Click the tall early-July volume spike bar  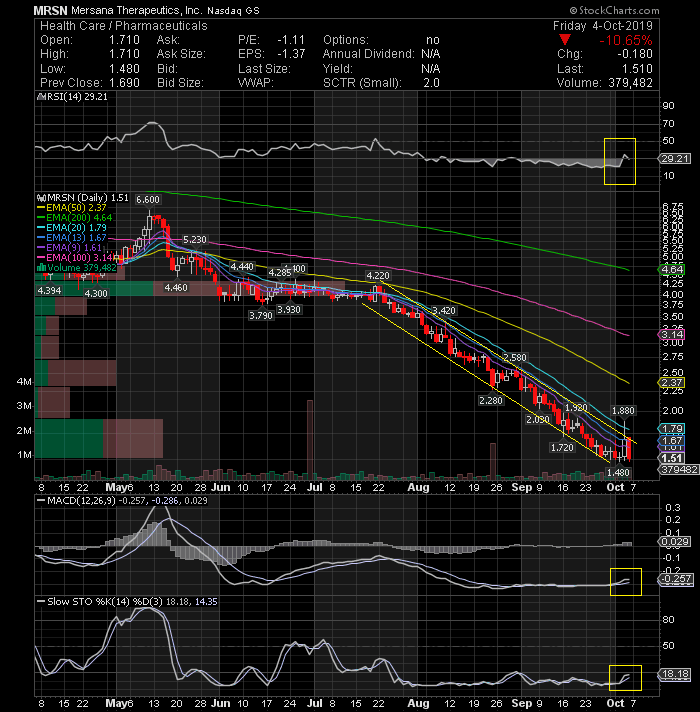pos(310,439)
